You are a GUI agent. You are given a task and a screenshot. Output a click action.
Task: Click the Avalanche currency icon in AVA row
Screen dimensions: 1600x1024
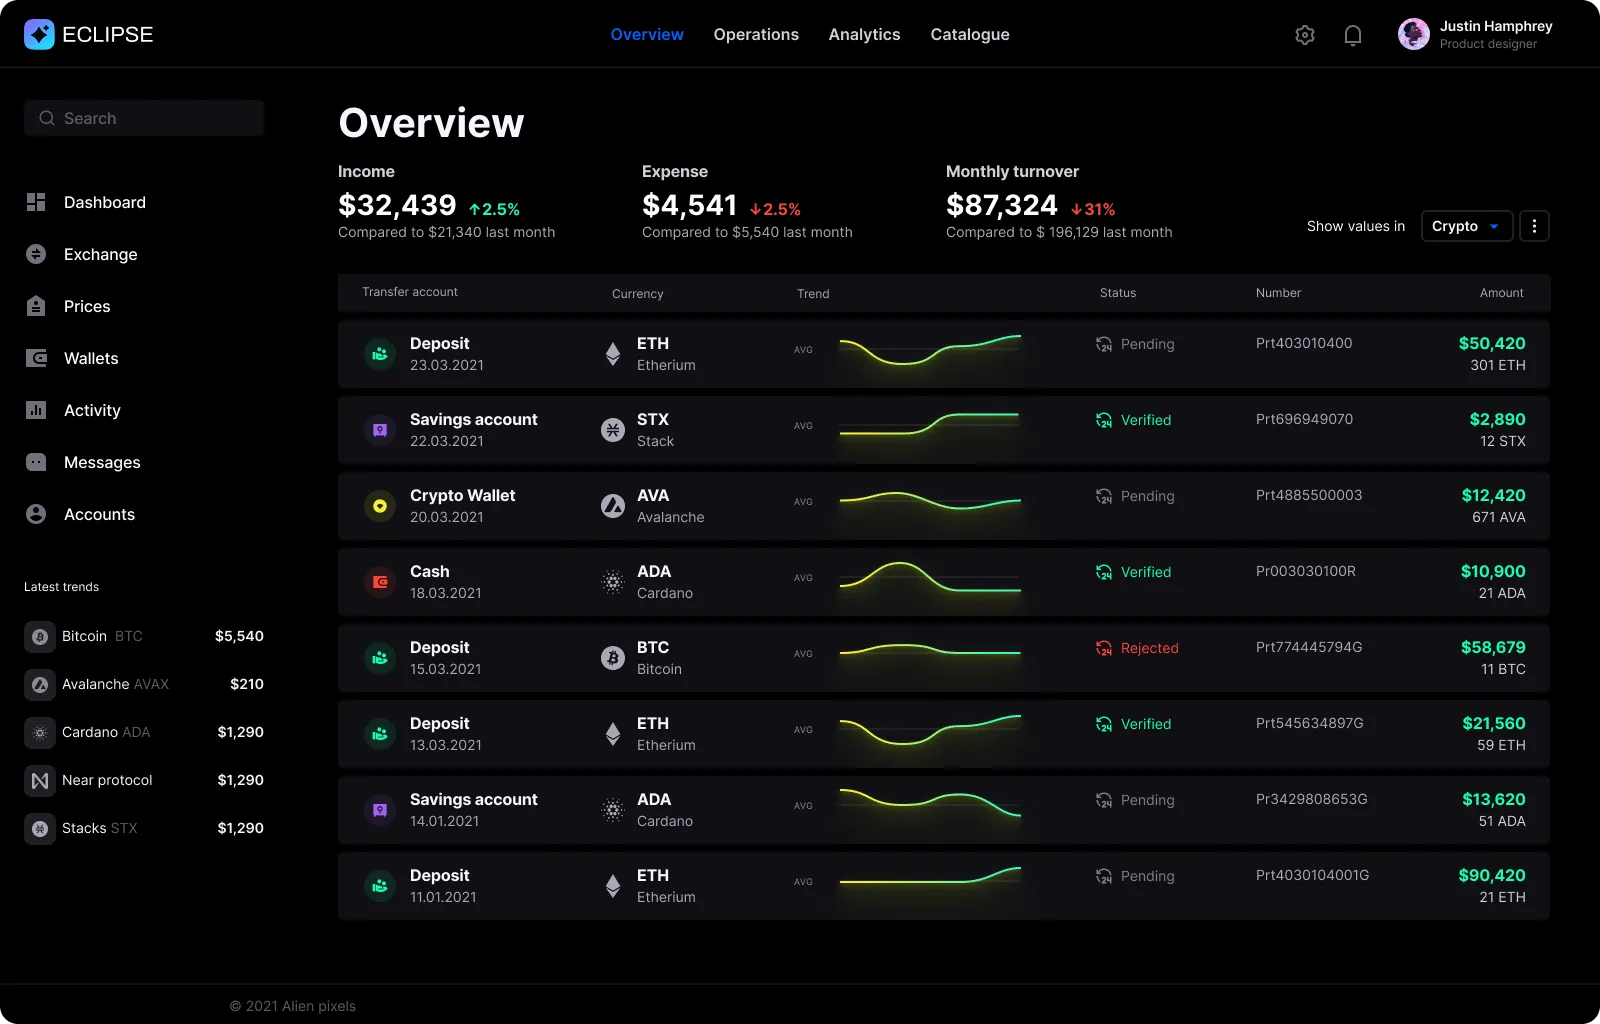click(612, 506)
